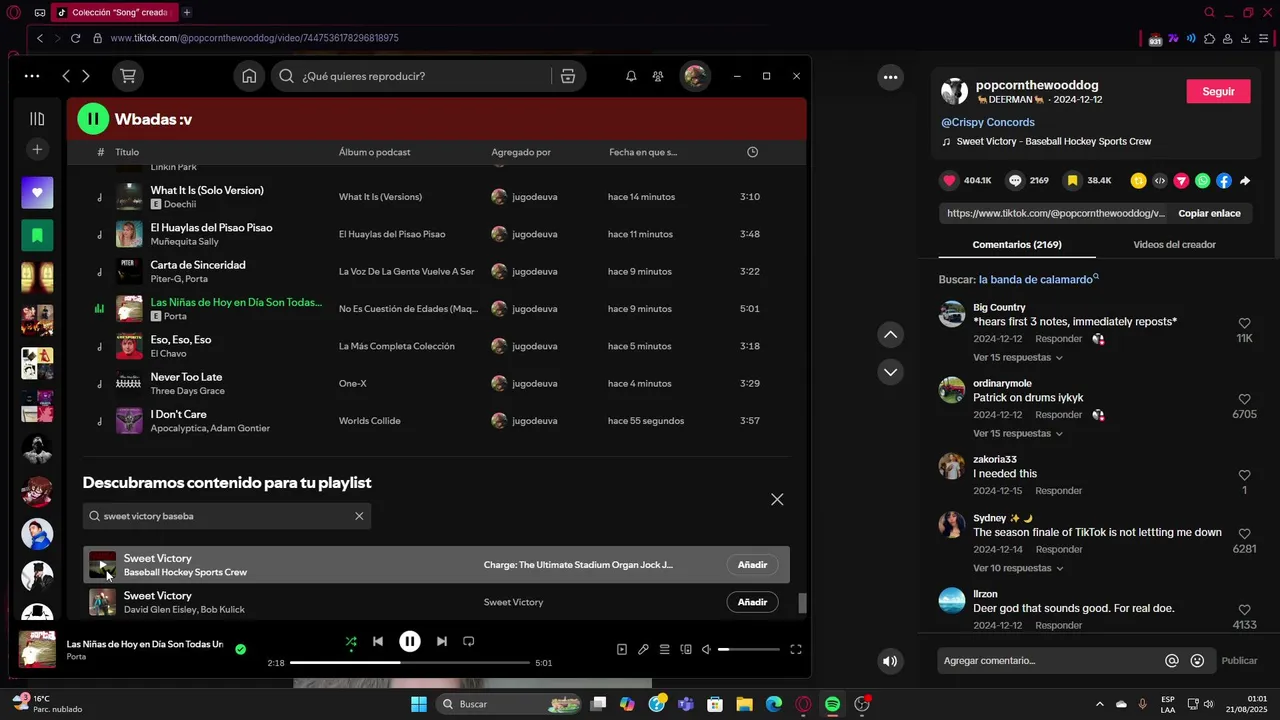This screenshot has width=1280, height=720.
Task: Like the TikTok video heart icon
Action: pos(949,181)
